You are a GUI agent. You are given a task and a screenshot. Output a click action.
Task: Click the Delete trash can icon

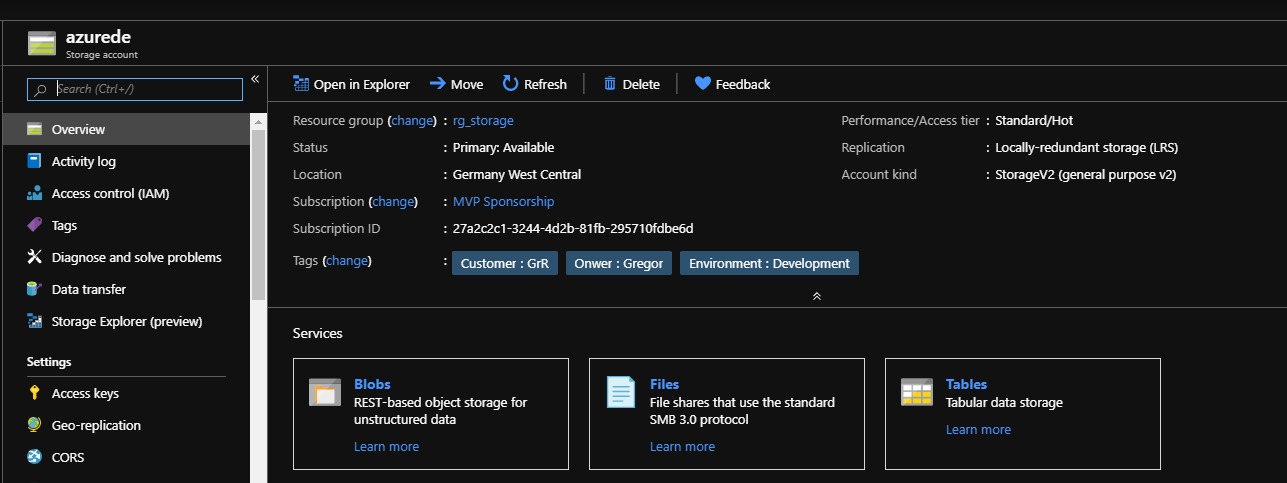[609, 84]
